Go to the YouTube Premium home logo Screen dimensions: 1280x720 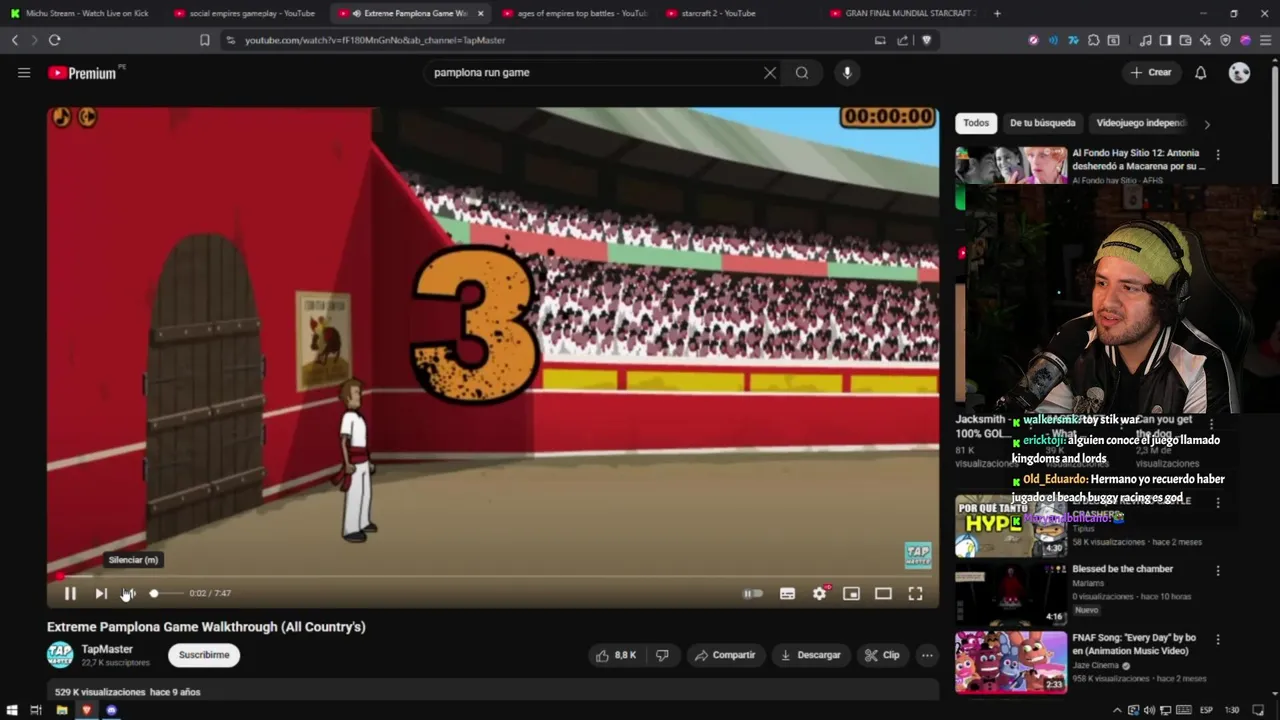[x=82, y=73]
